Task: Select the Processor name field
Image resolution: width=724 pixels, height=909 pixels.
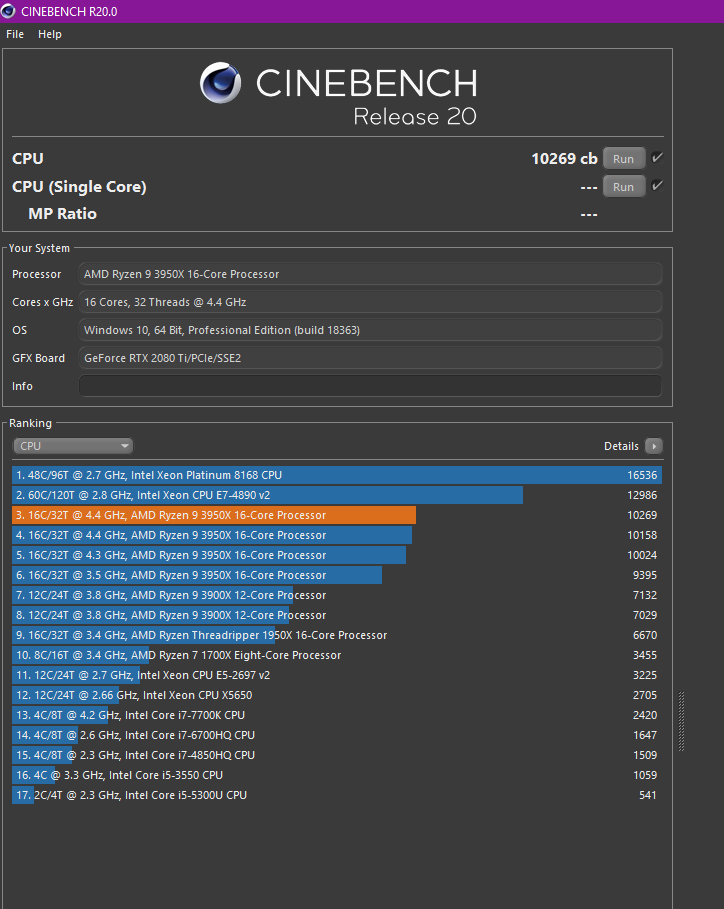Action: pyautogui.click(x=370, y=274)
